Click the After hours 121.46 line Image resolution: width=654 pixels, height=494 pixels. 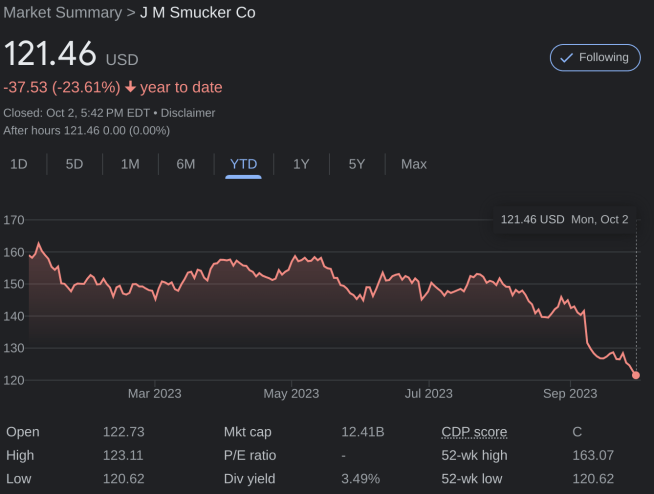[86, 131]
